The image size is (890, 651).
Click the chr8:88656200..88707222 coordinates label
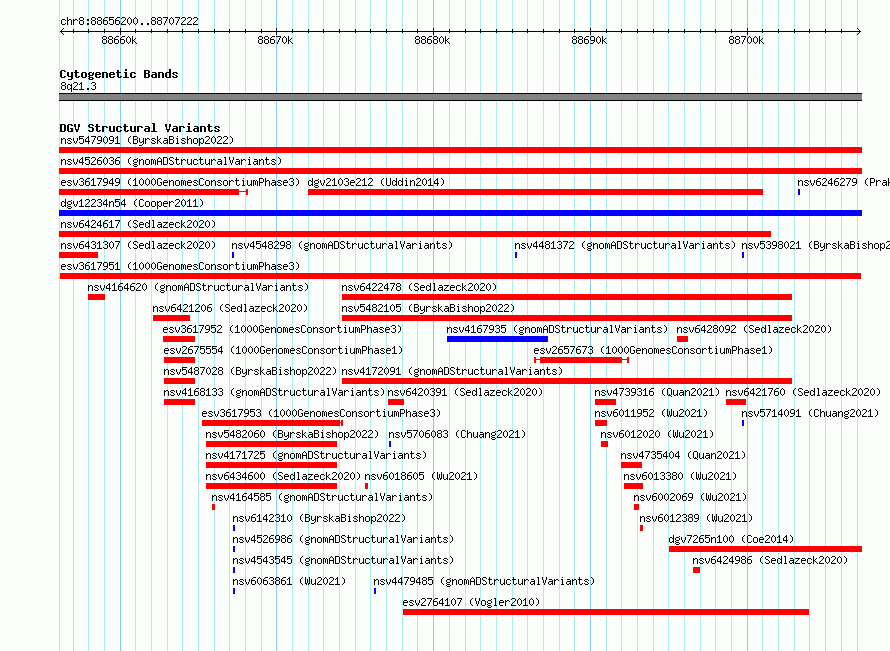129,21
